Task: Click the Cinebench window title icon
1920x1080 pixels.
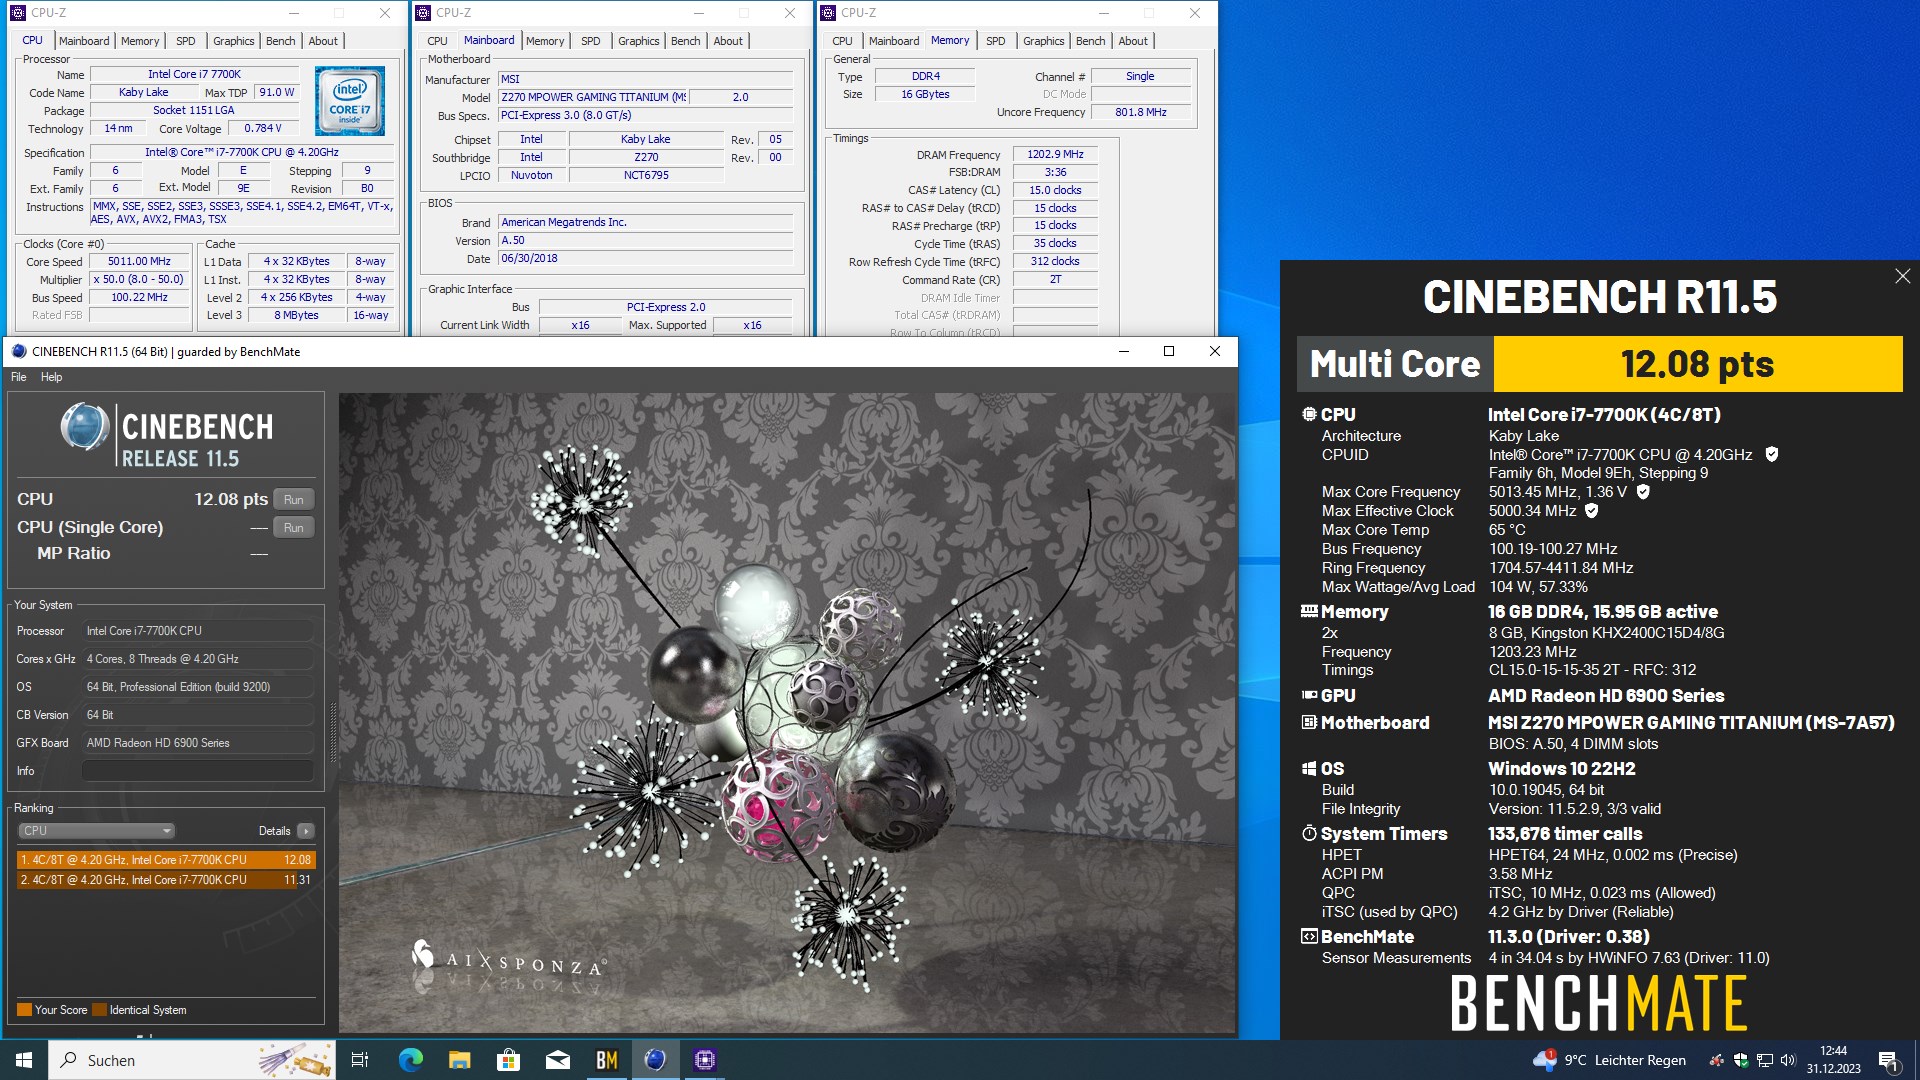Action: (19, 351)
